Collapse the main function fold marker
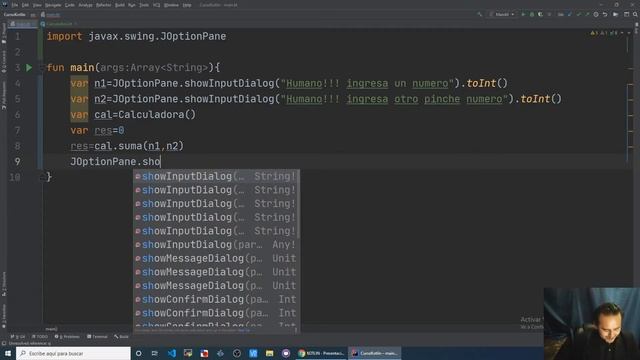640x360 pixels. 41,68
